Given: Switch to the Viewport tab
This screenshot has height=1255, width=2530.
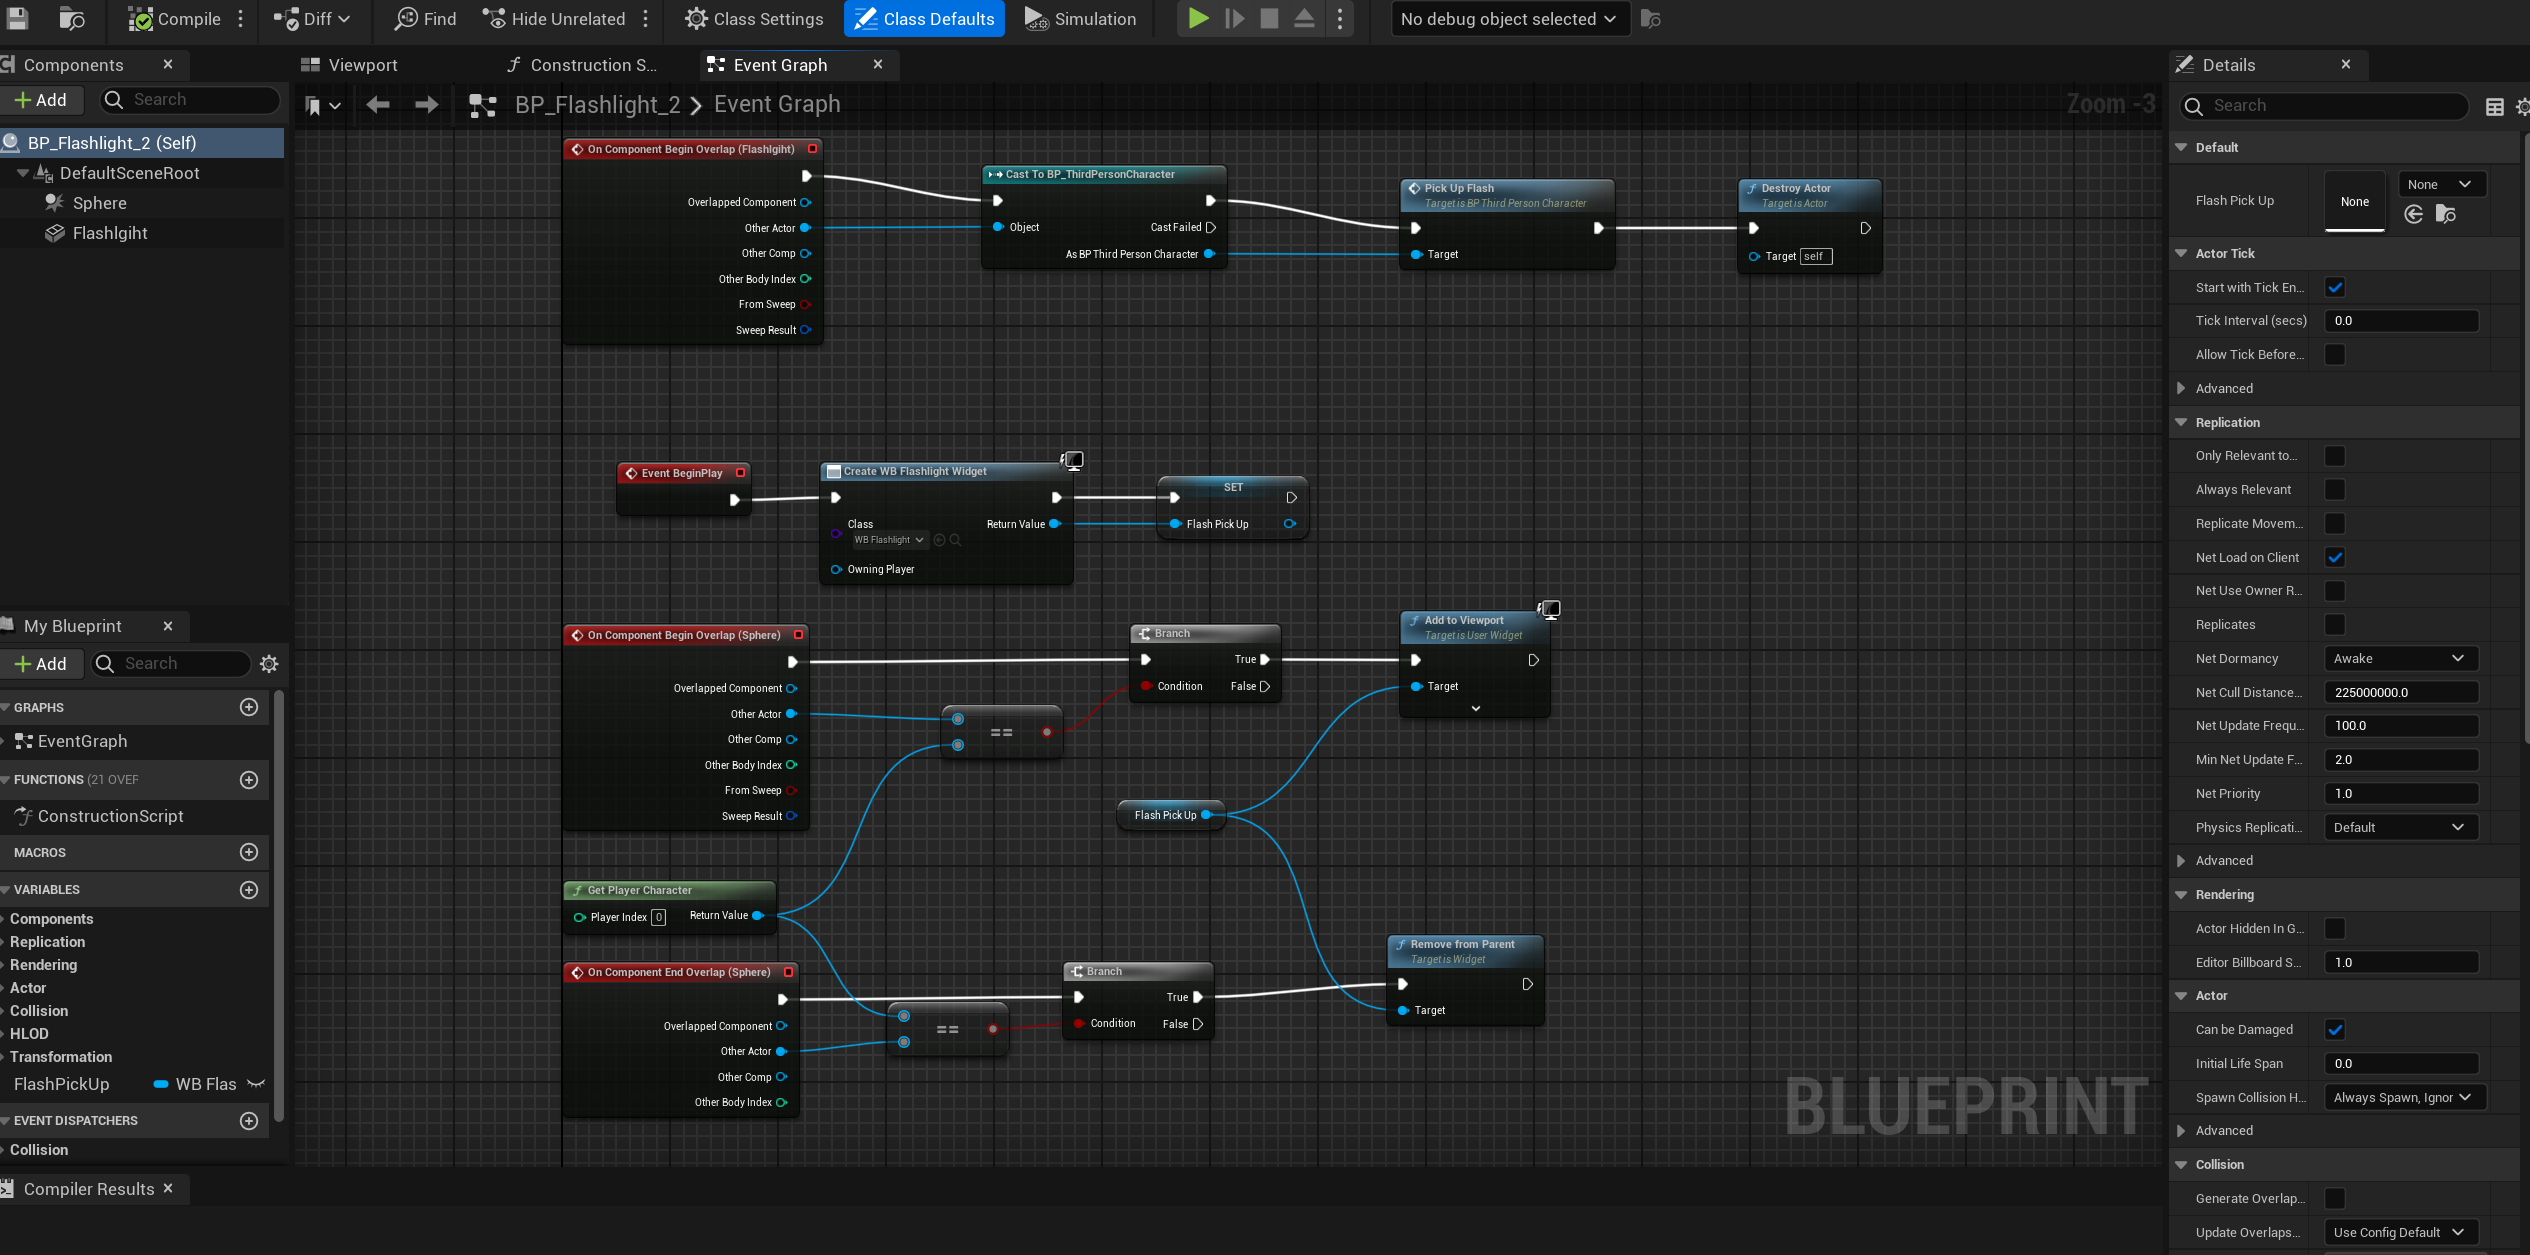Looking at the screenshot, I should coord(350,65).
